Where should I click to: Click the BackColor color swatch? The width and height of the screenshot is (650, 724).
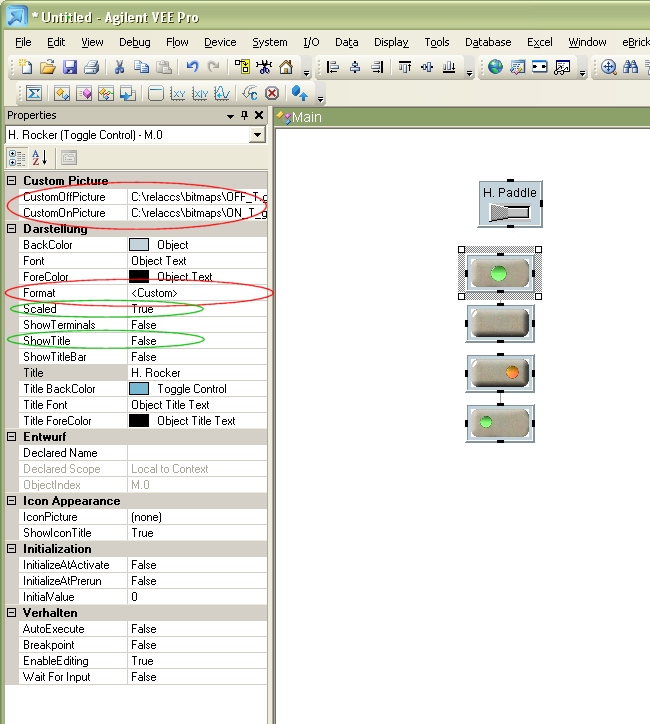140,245
